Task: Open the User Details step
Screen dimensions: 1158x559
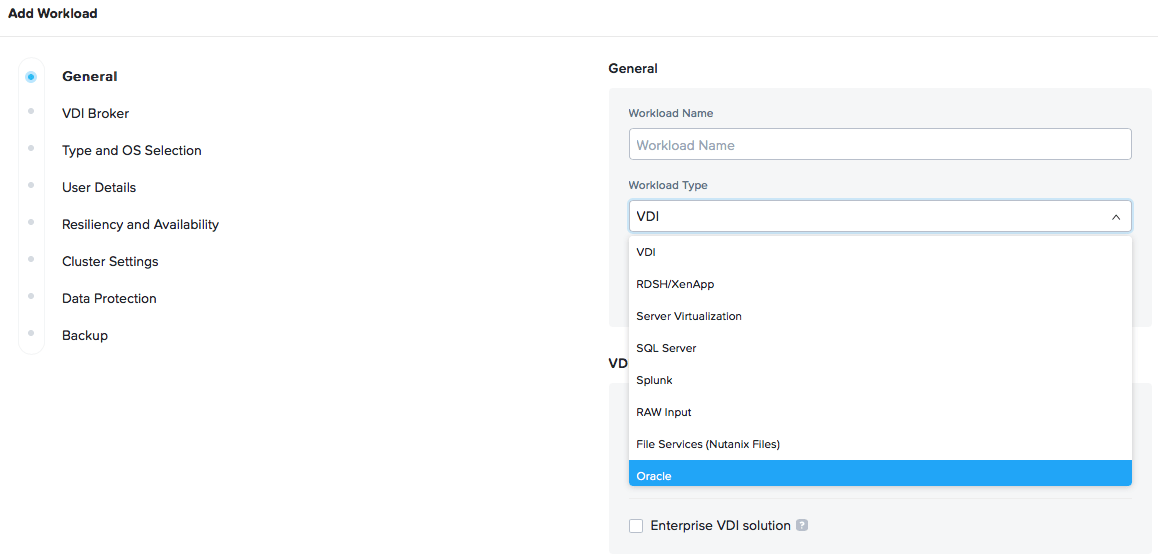Action: click(x=98, y=187)
